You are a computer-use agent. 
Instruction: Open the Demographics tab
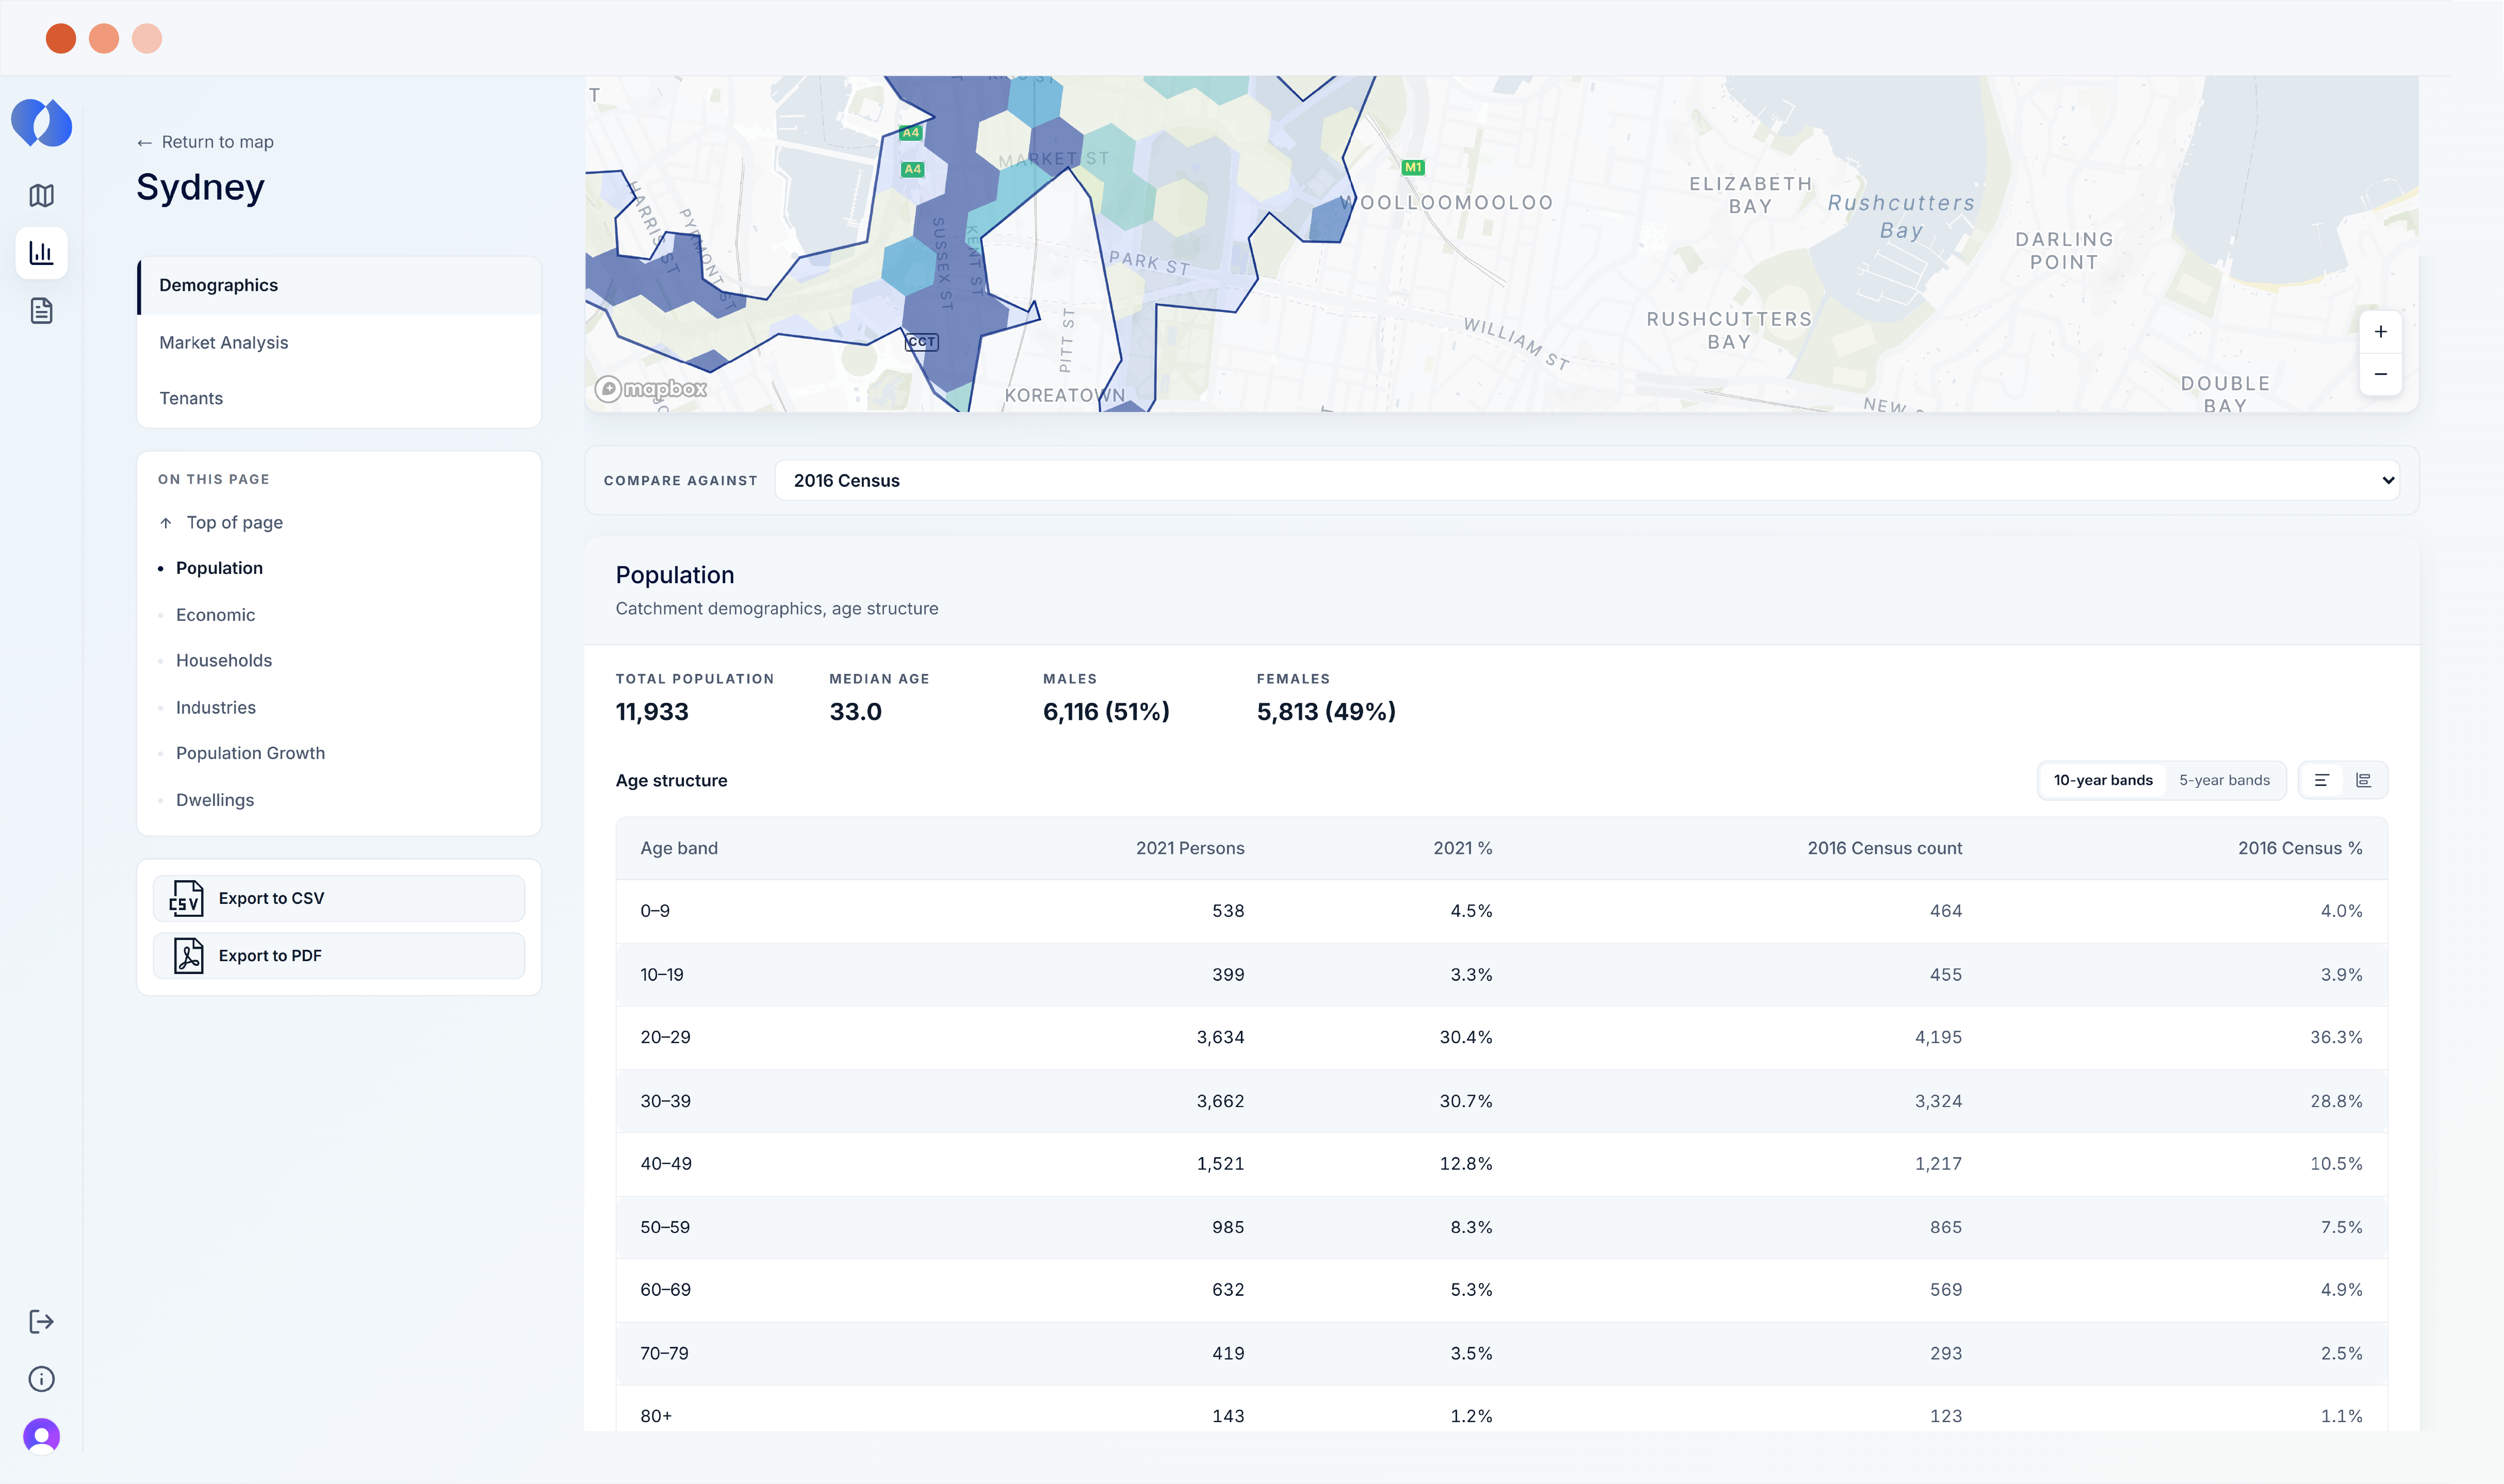339,286
